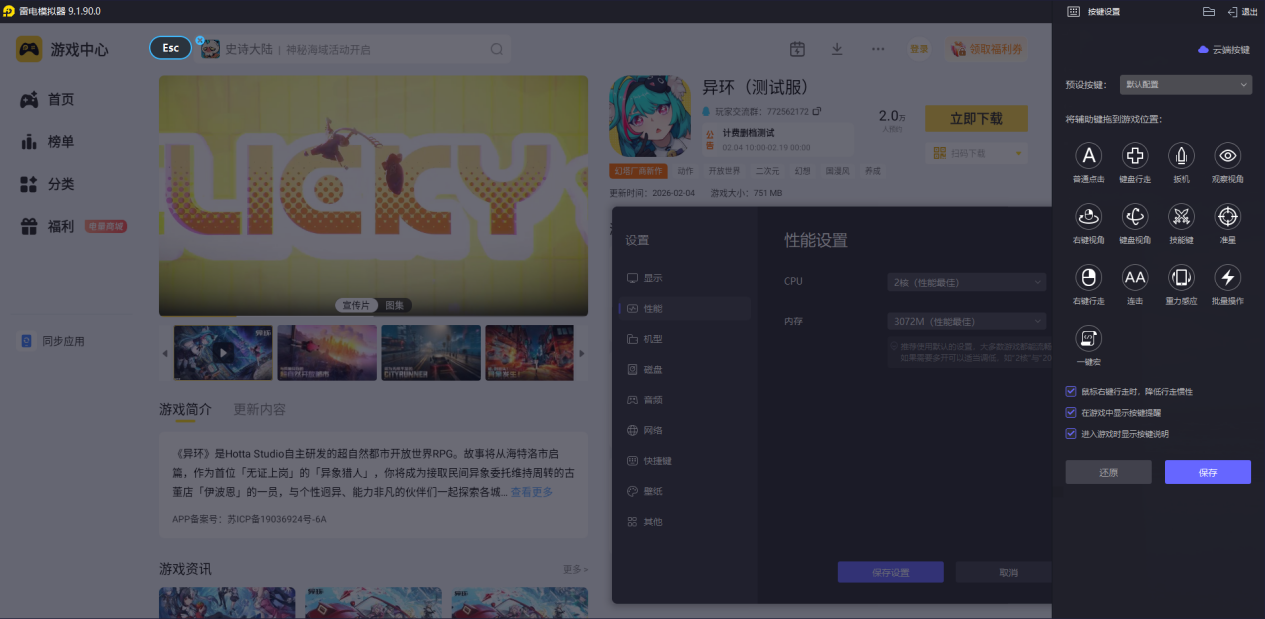Click the blue 保存 button
This screenshot has width=1265, height=619.
coord(1208,472)
